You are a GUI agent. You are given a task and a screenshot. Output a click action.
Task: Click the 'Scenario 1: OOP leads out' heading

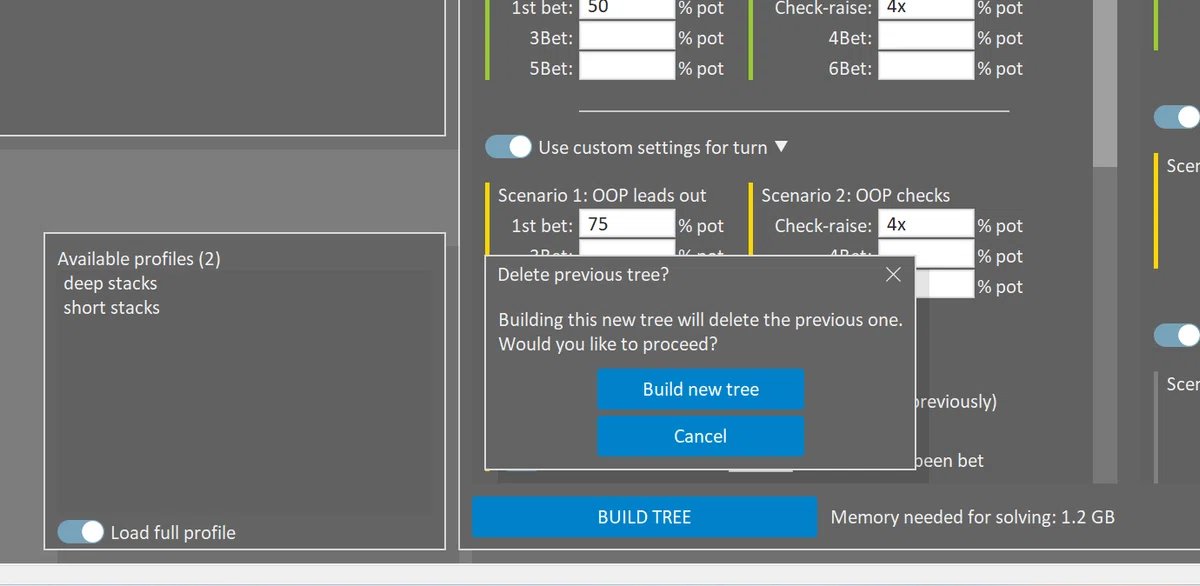[602, 195]
